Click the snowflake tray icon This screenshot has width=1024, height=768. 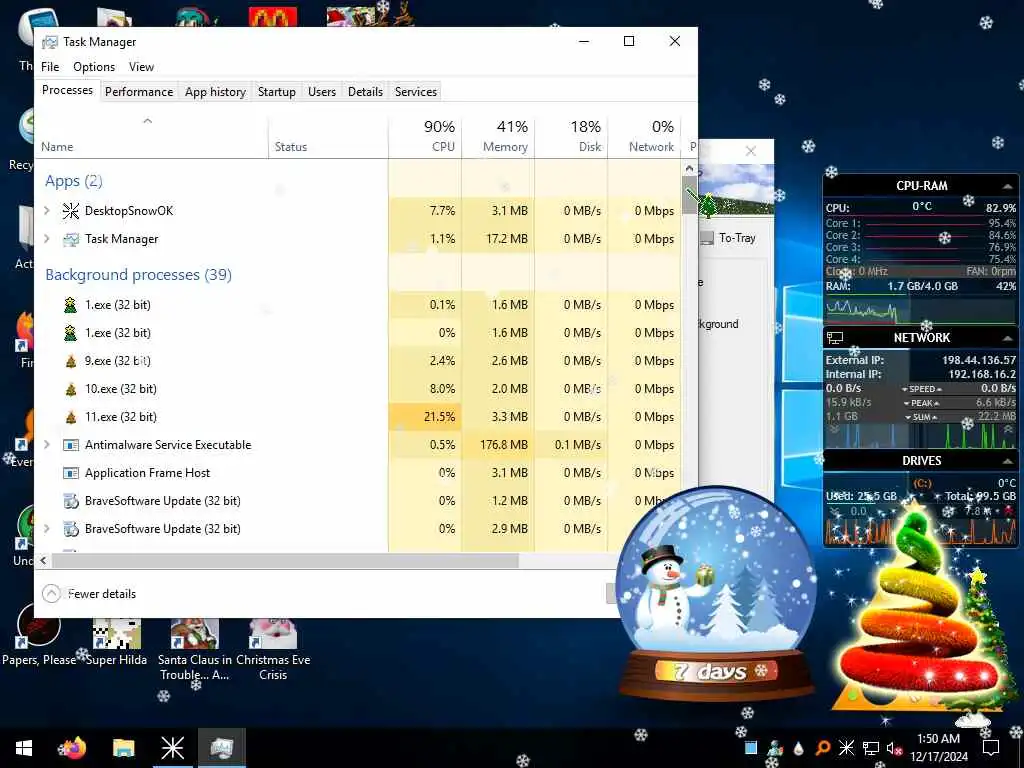846,748
